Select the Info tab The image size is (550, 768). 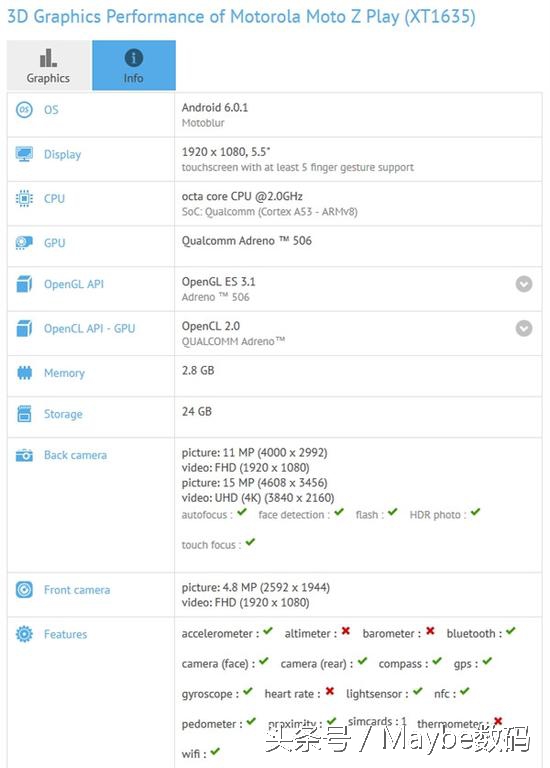click(134, 65)
